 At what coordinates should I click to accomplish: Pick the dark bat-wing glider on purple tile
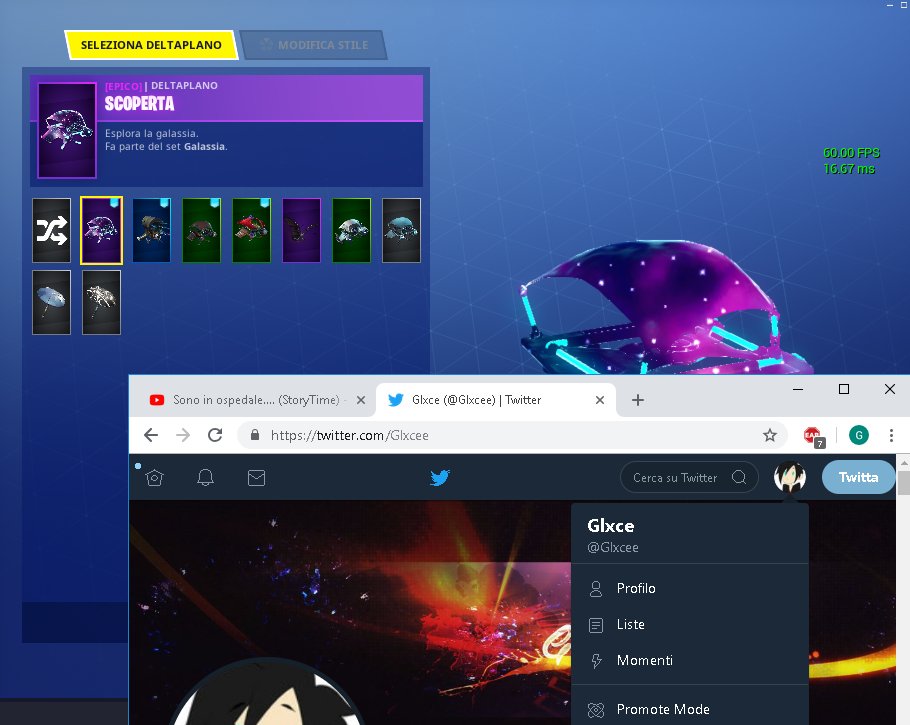(x=301, y=230)
